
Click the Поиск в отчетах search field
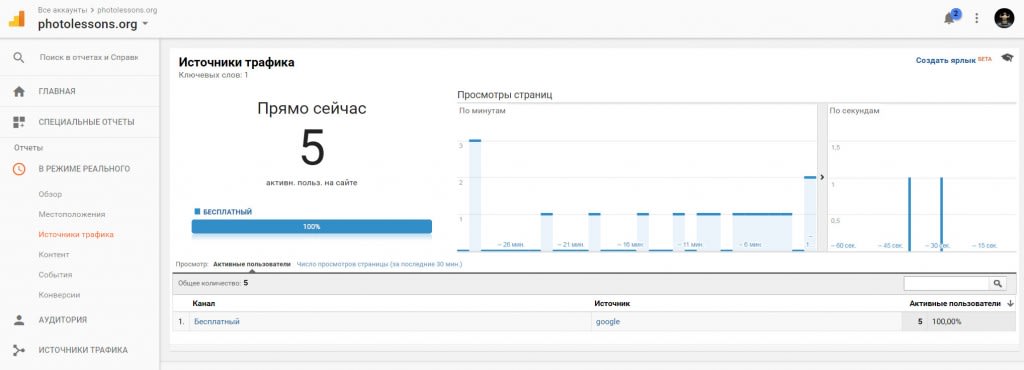89,57
